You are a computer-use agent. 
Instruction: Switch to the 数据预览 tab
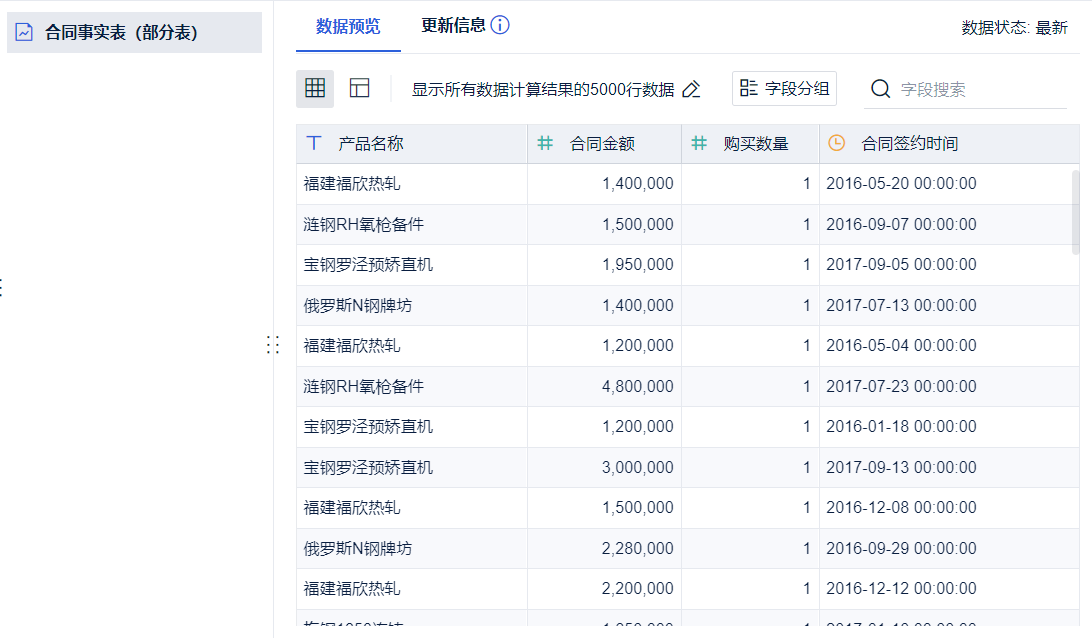(348, 26)
